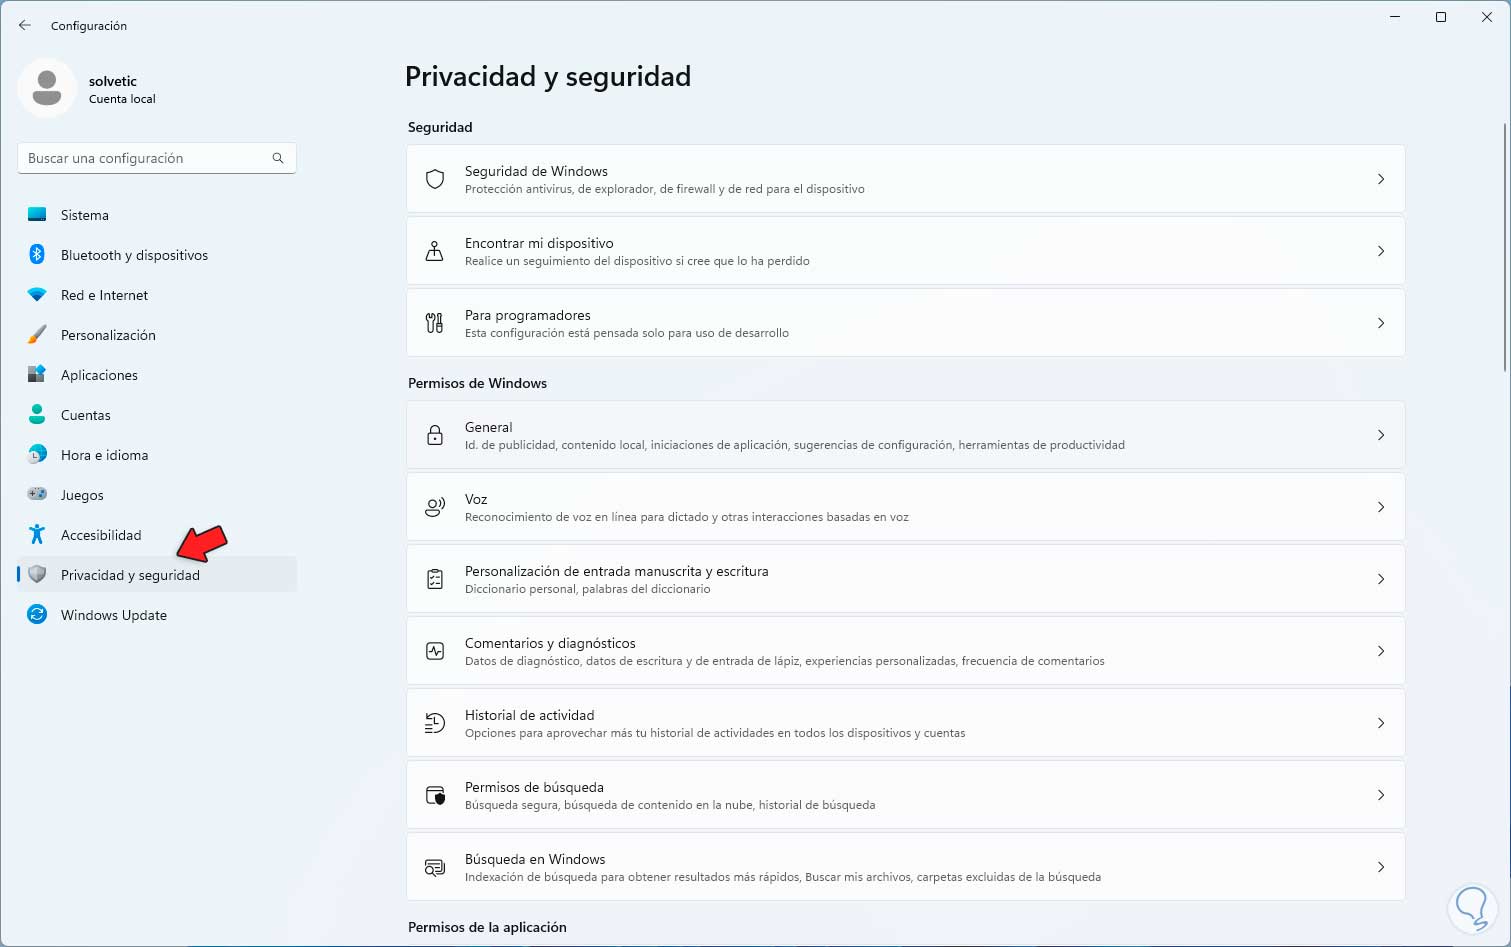
Task: Click the vertical scrollbar on the right
Action: point(1505,245)
